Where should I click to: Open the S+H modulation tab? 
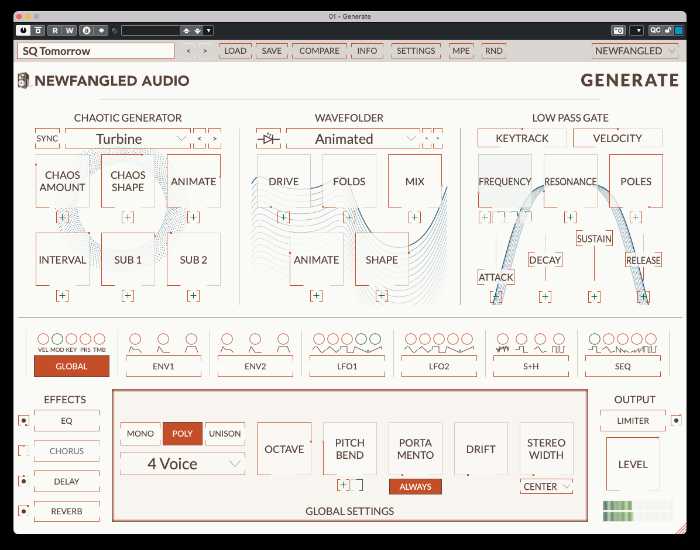[531, 367]
